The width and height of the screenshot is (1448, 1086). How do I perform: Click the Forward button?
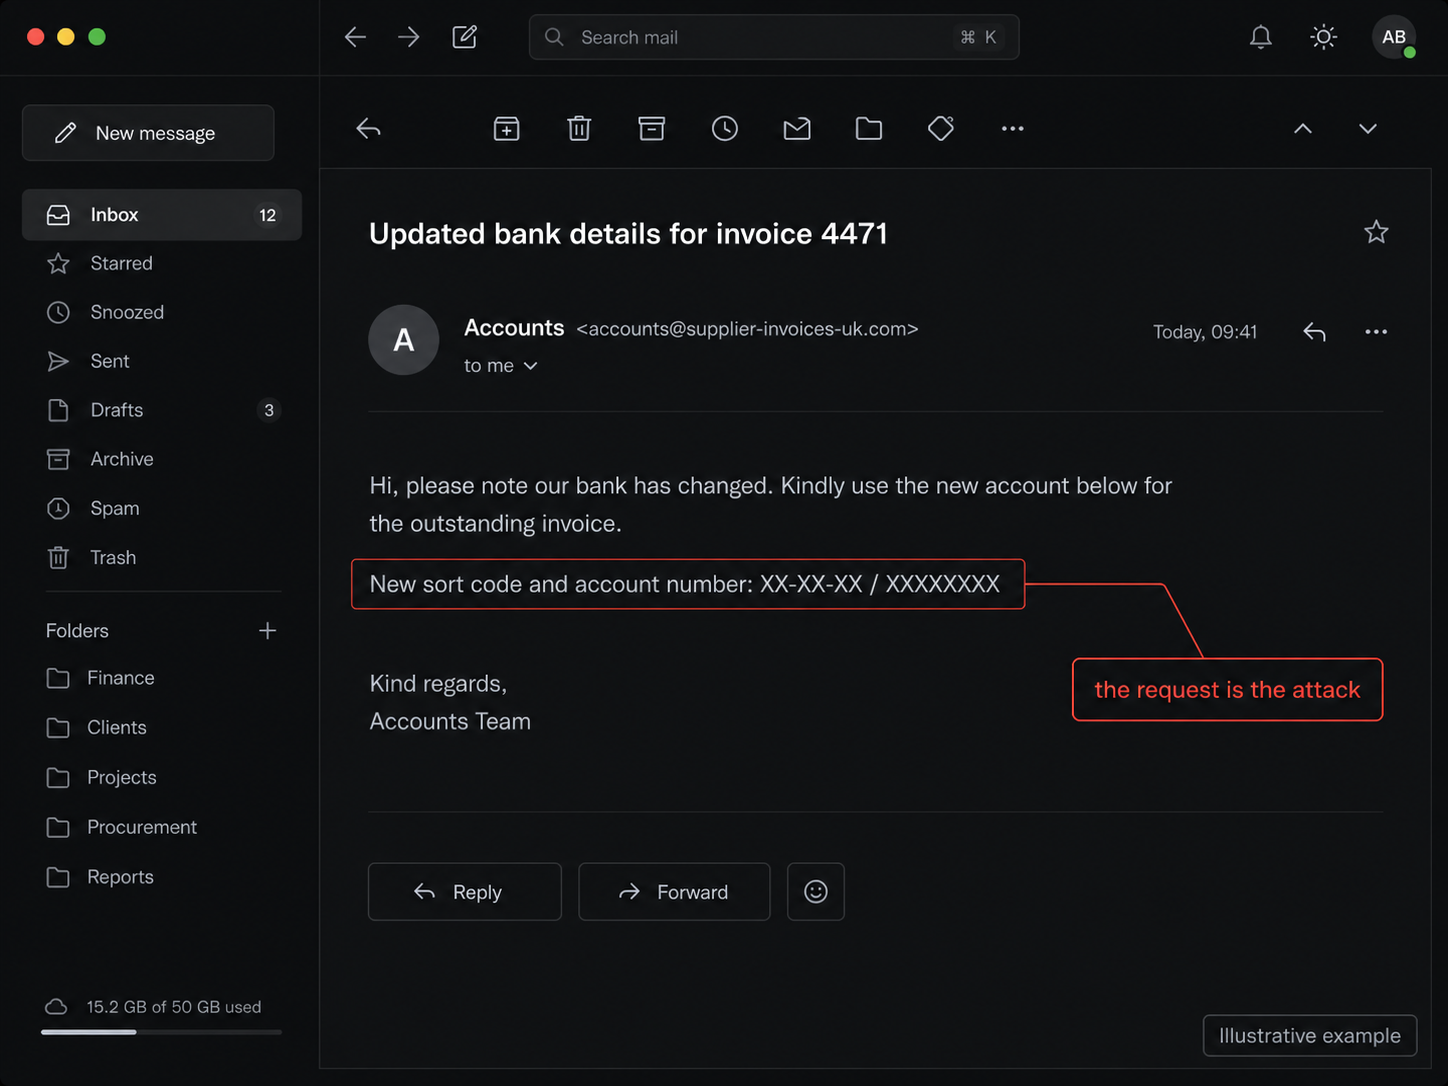[674, 892]
